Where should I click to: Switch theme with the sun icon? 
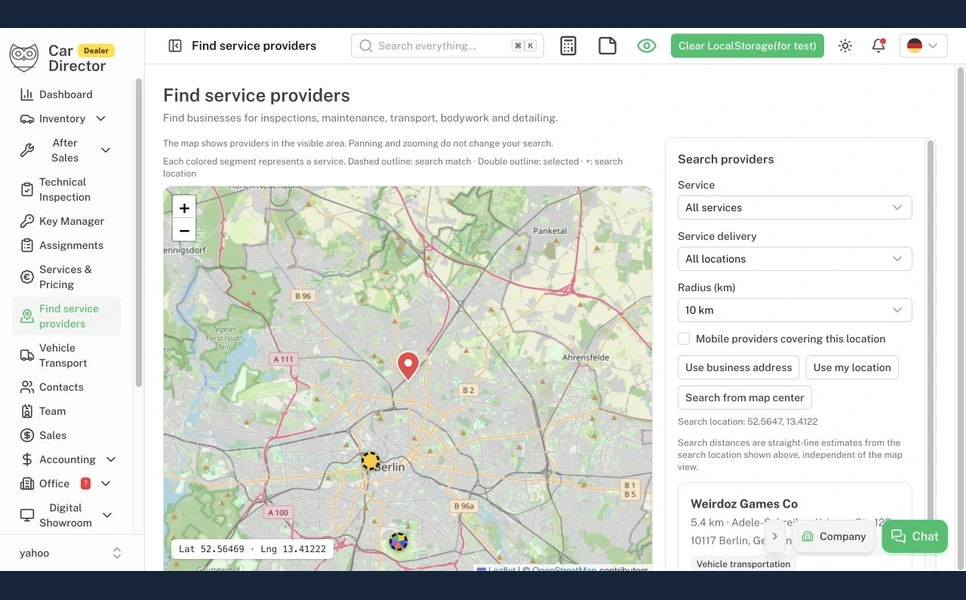(845, 46)
